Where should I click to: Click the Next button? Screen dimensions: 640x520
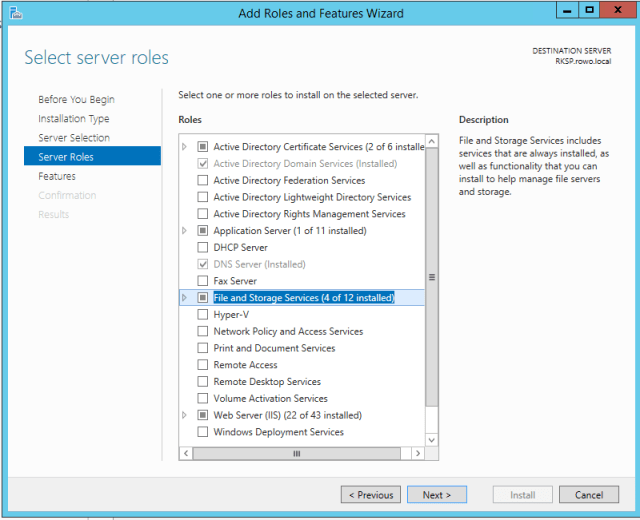pos(437,495)
